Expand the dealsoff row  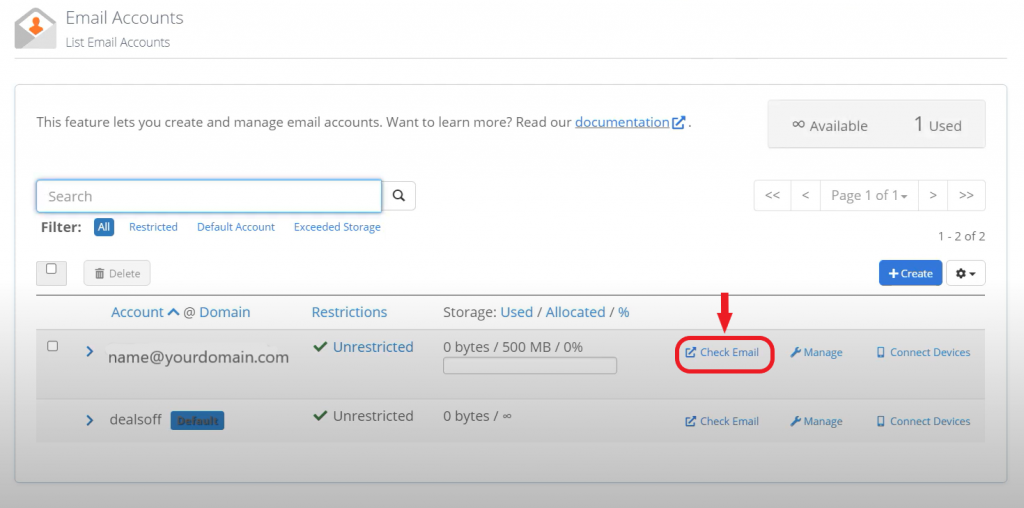[90, 421]
